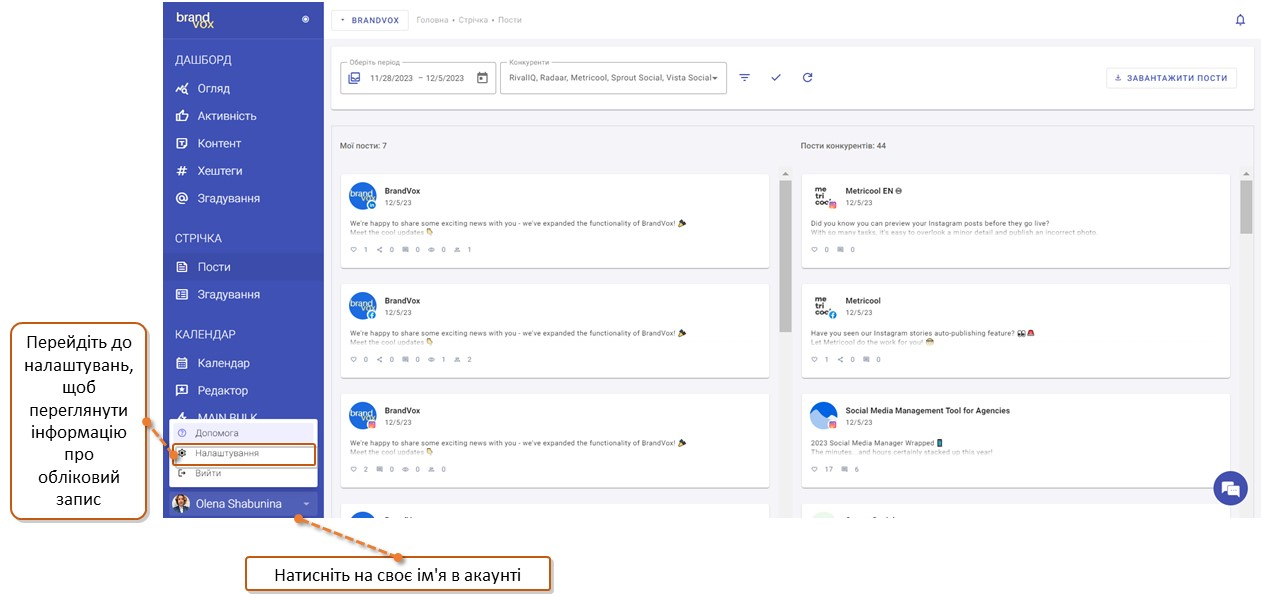
Task: Expand the Olena Shabunina account menu
Action: coord(243,504)
